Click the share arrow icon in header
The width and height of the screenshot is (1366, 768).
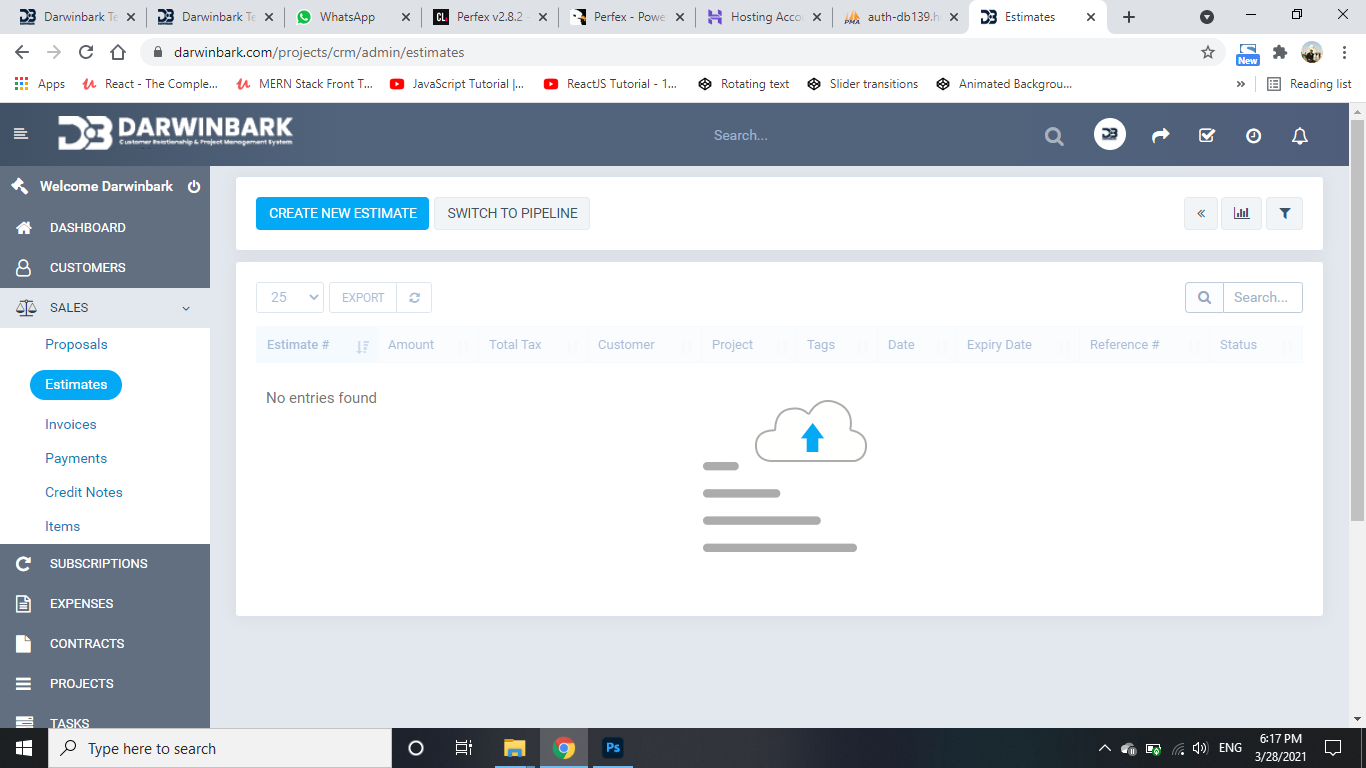[1160, 136]
